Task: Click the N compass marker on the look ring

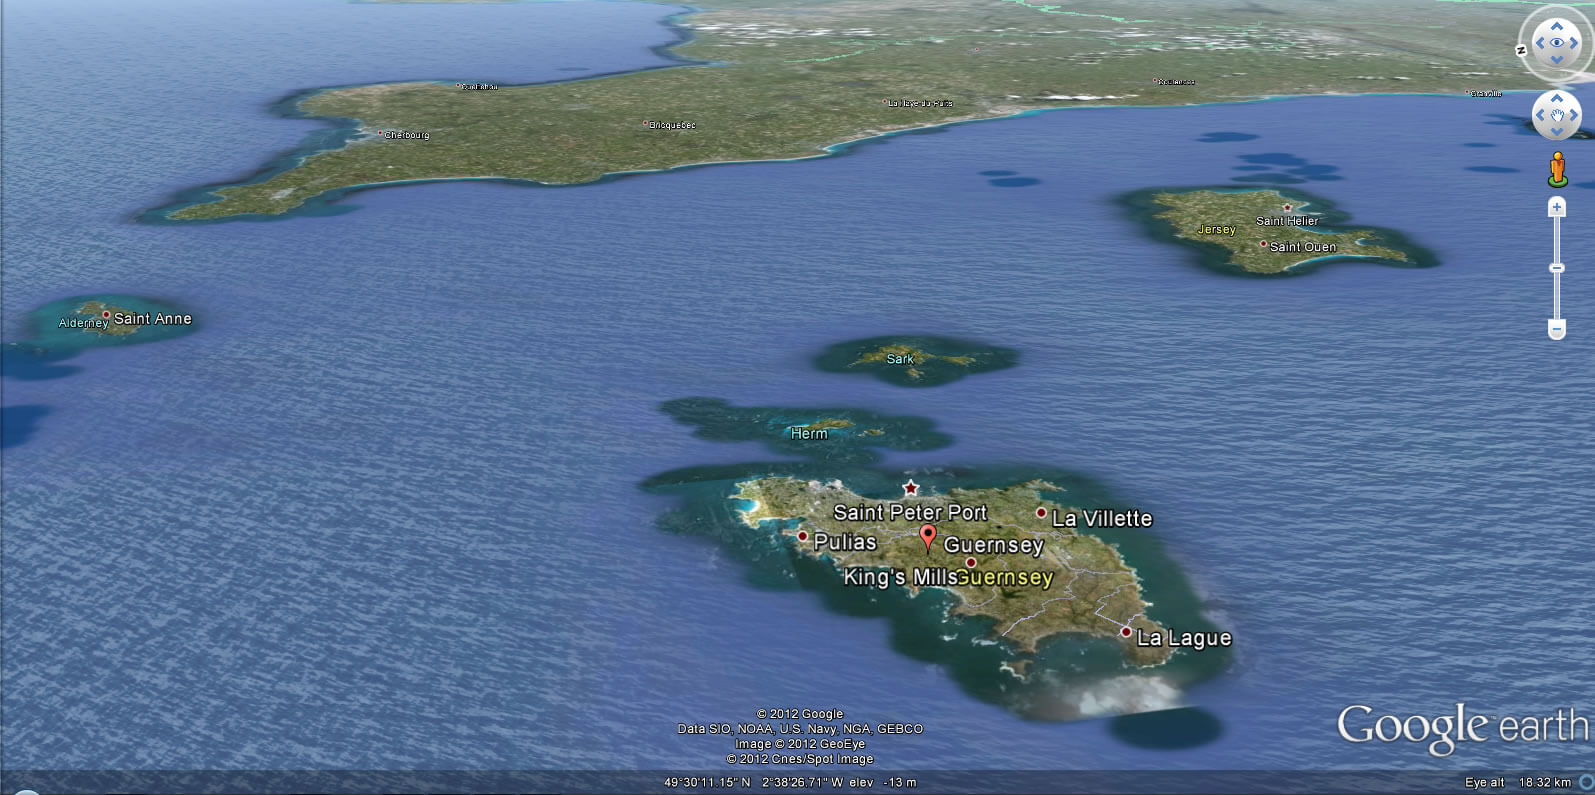Action: [1521, 50]
